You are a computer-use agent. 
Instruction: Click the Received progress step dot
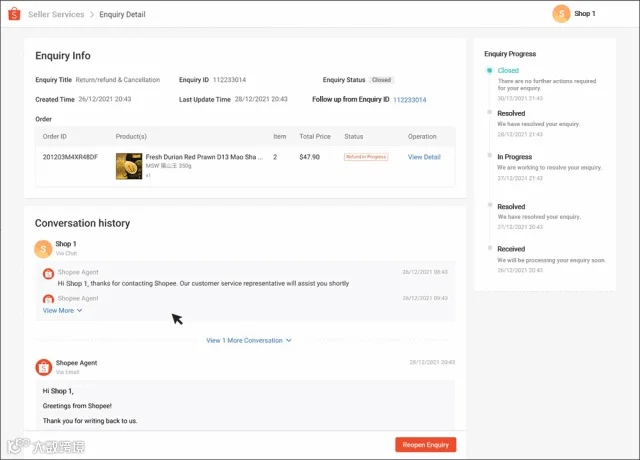tap(489, 248)
